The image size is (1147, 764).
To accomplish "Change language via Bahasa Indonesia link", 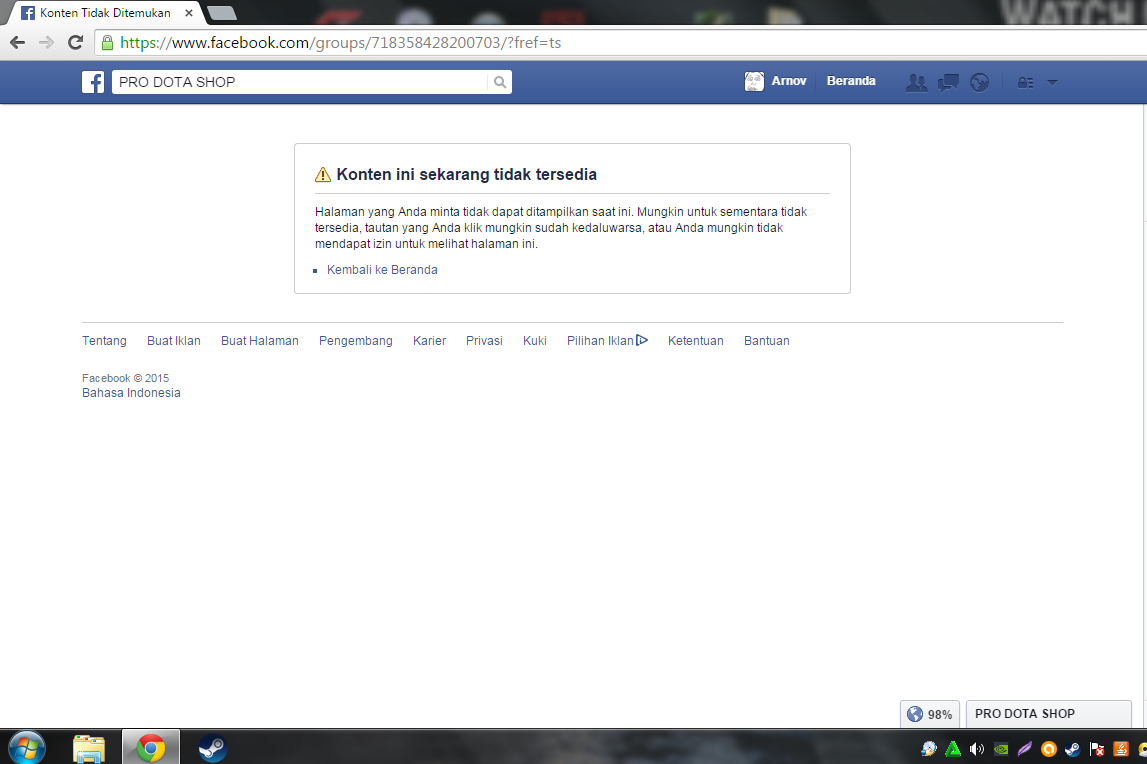I will click(x=131, y=393).
